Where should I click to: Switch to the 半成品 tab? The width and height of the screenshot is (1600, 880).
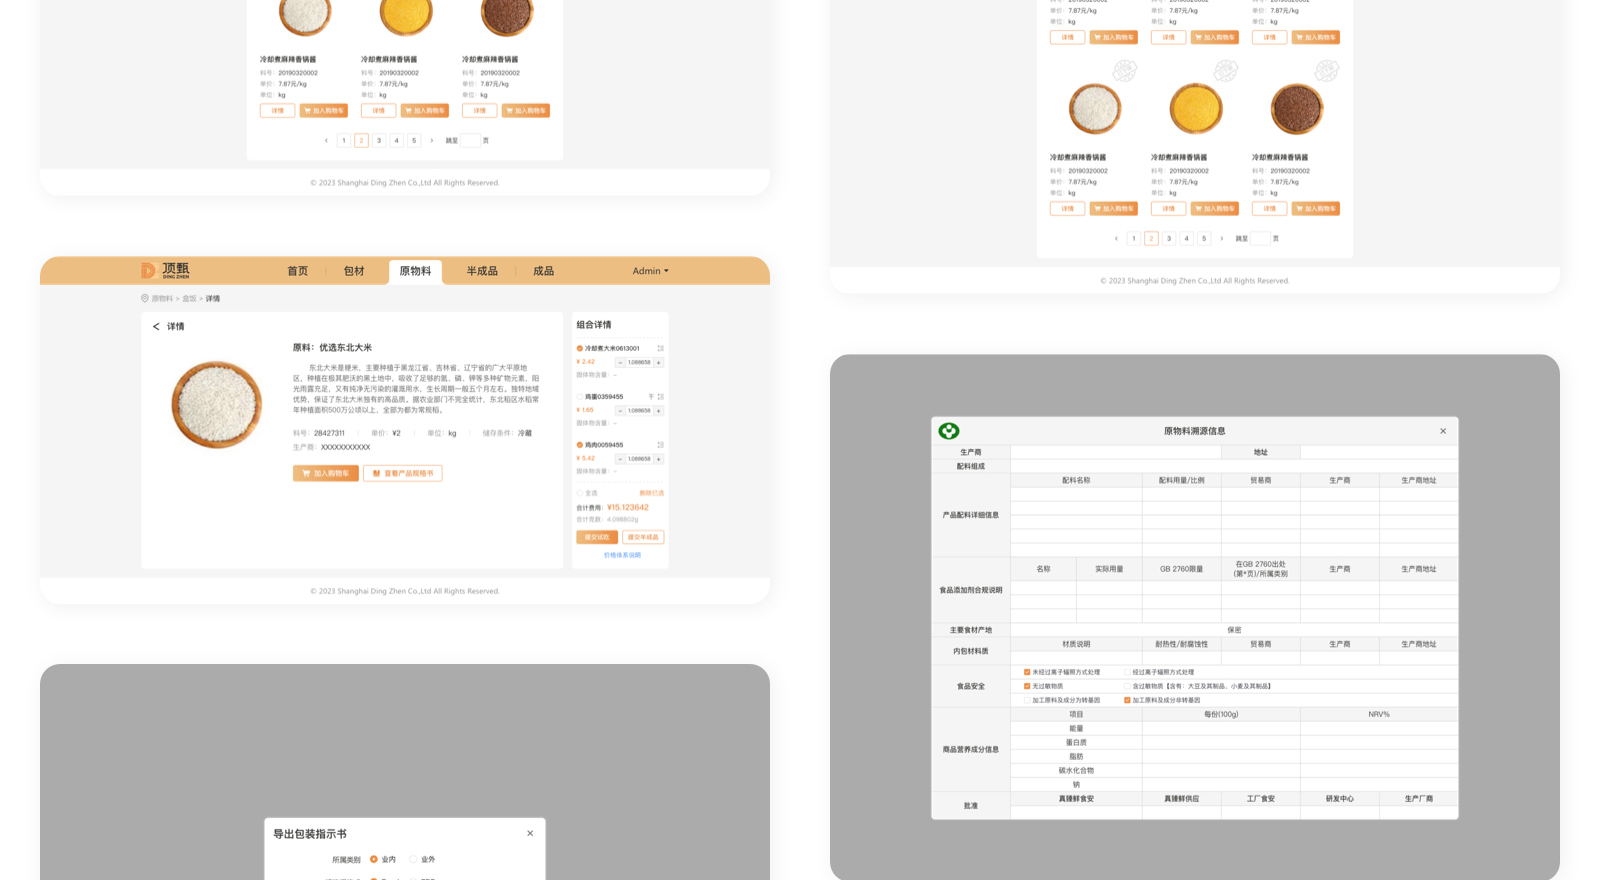481,271
